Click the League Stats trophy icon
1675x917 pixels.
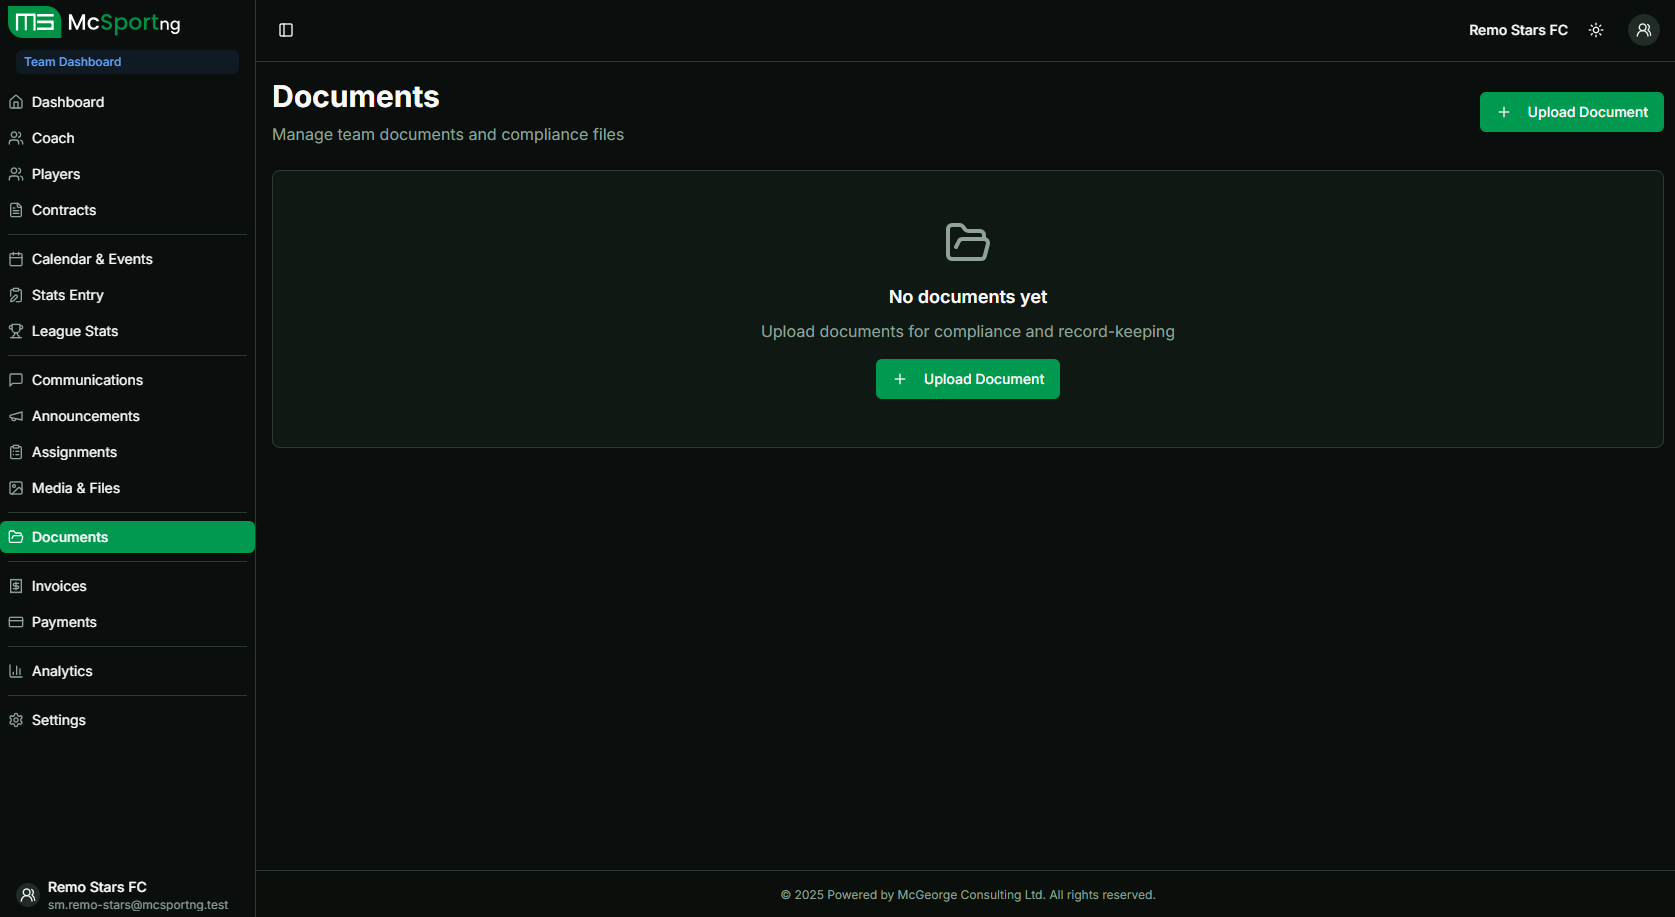pyautogui.click(x=16, y=331)
